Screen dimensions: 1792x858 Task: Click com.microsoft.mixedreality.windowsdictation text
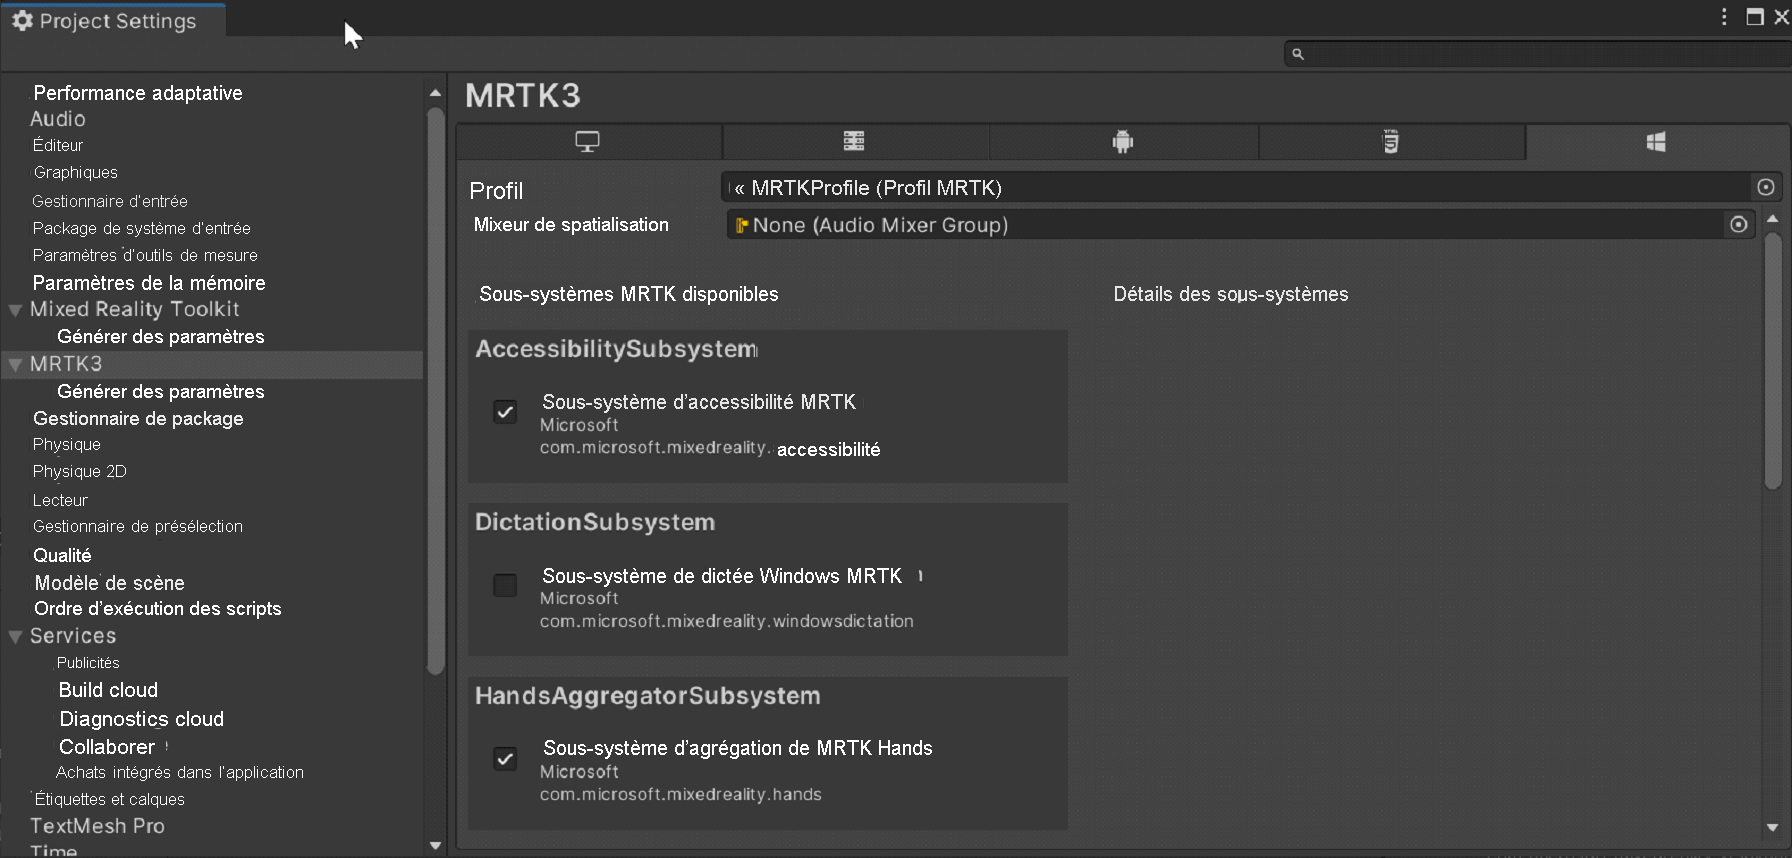(x=727, y=621)
